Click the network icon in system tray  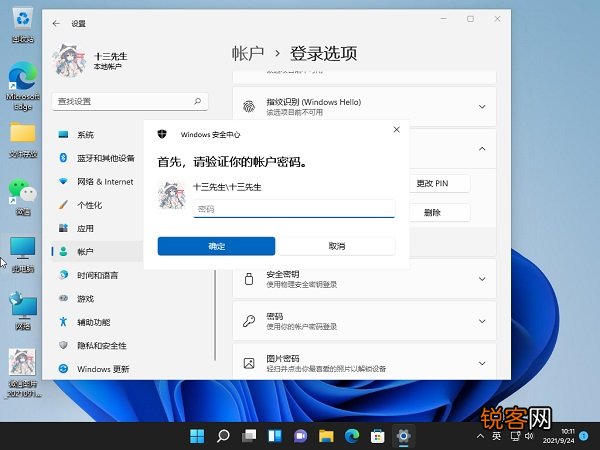(x=515, y=436)
